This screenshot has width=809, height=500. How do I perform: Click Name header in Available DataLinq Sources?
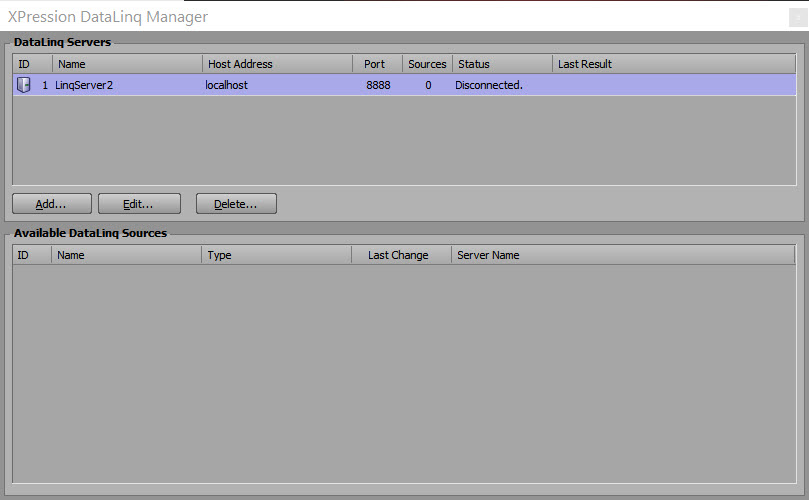[x=126, y=255]
